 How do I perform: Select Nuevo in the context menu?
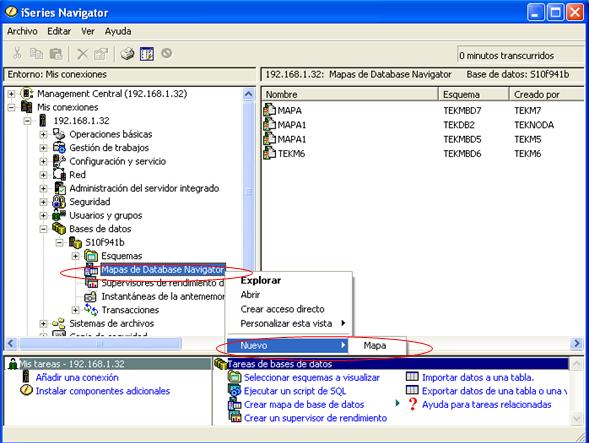(288, 345)
